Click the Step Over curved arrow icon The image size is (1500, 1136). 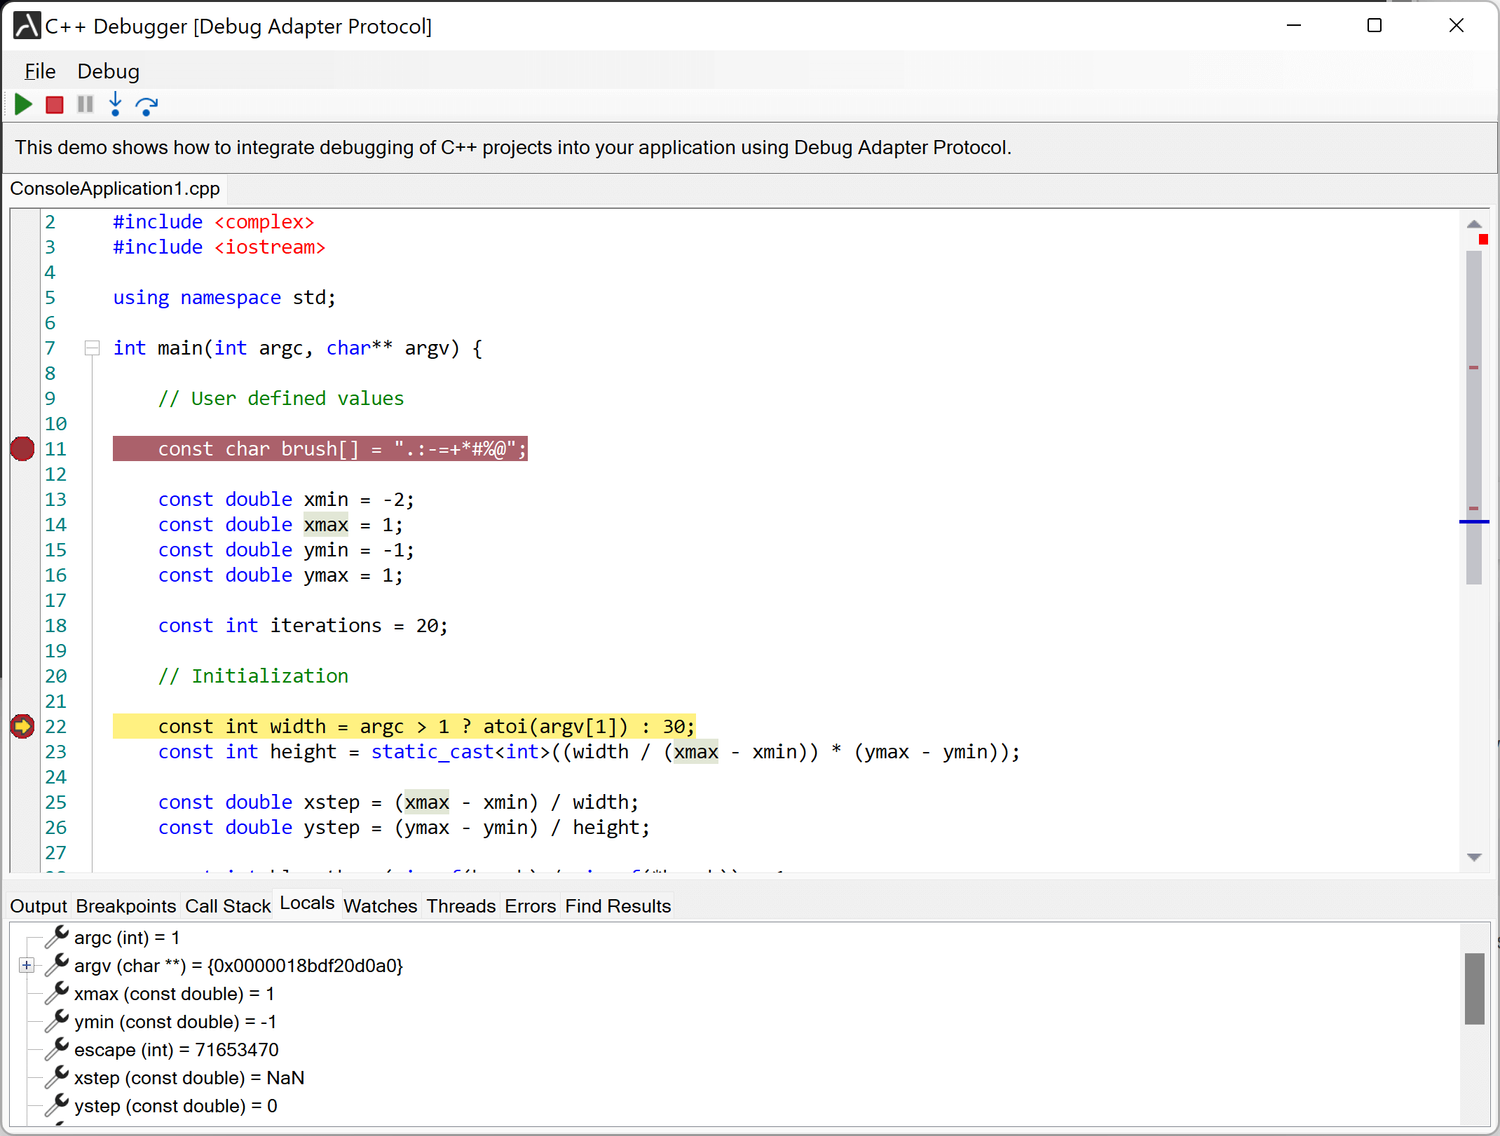pyautogui.click(x=147, y=104)
